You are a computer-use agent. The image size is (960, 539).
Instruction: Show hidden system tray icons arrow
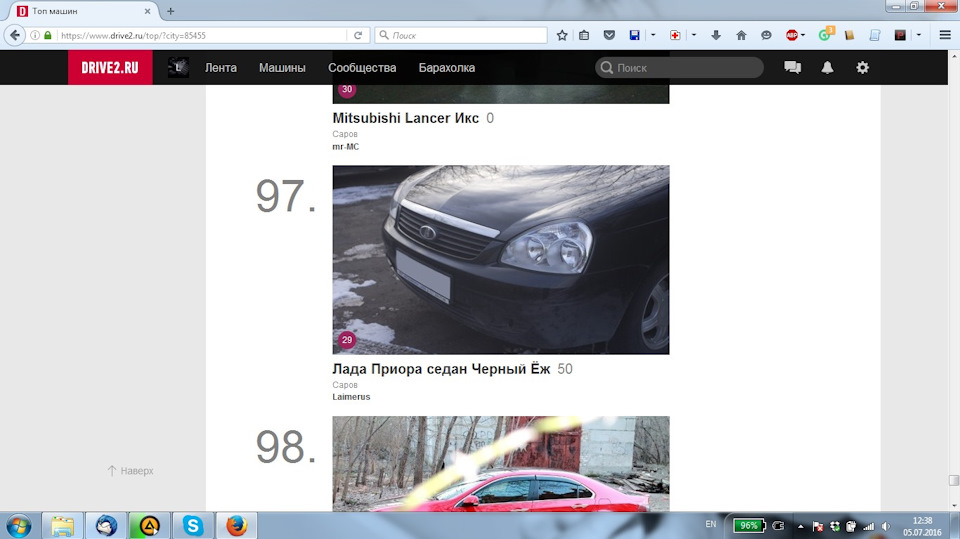pyautogui.click(x=800, y=526)
